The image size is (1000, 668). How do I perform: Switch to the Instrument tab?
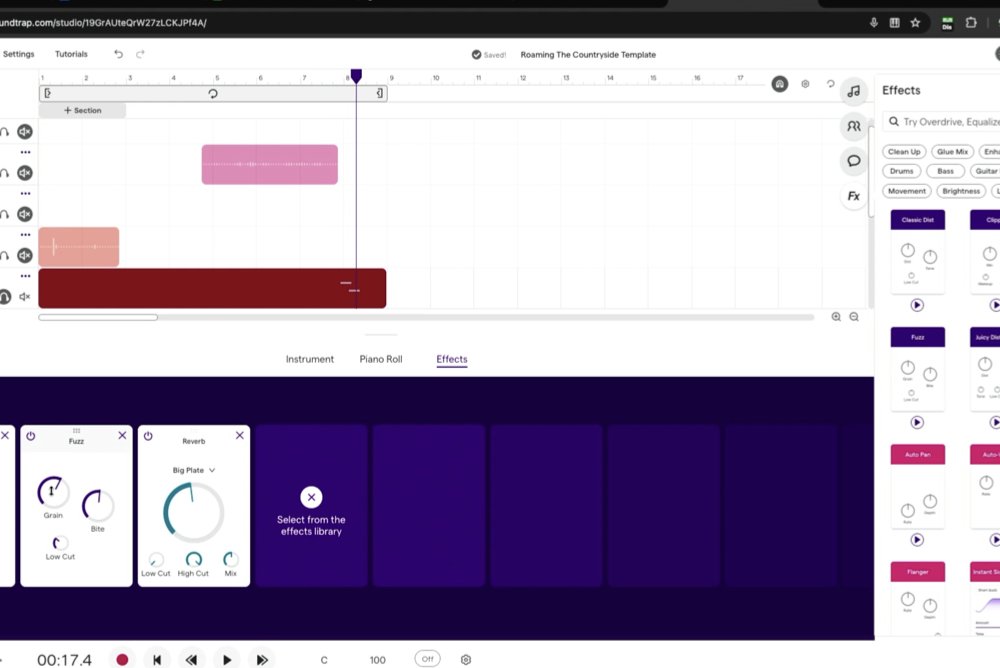[x=309, y=359]
